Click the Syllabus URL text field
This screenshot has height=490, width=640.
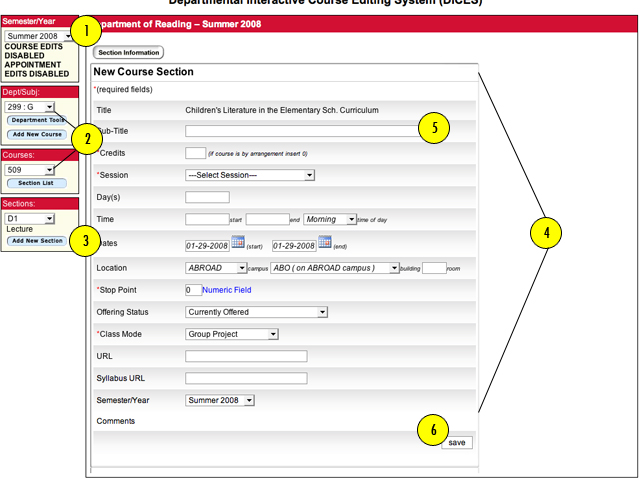pyautogui.click(x=246, y=378)
